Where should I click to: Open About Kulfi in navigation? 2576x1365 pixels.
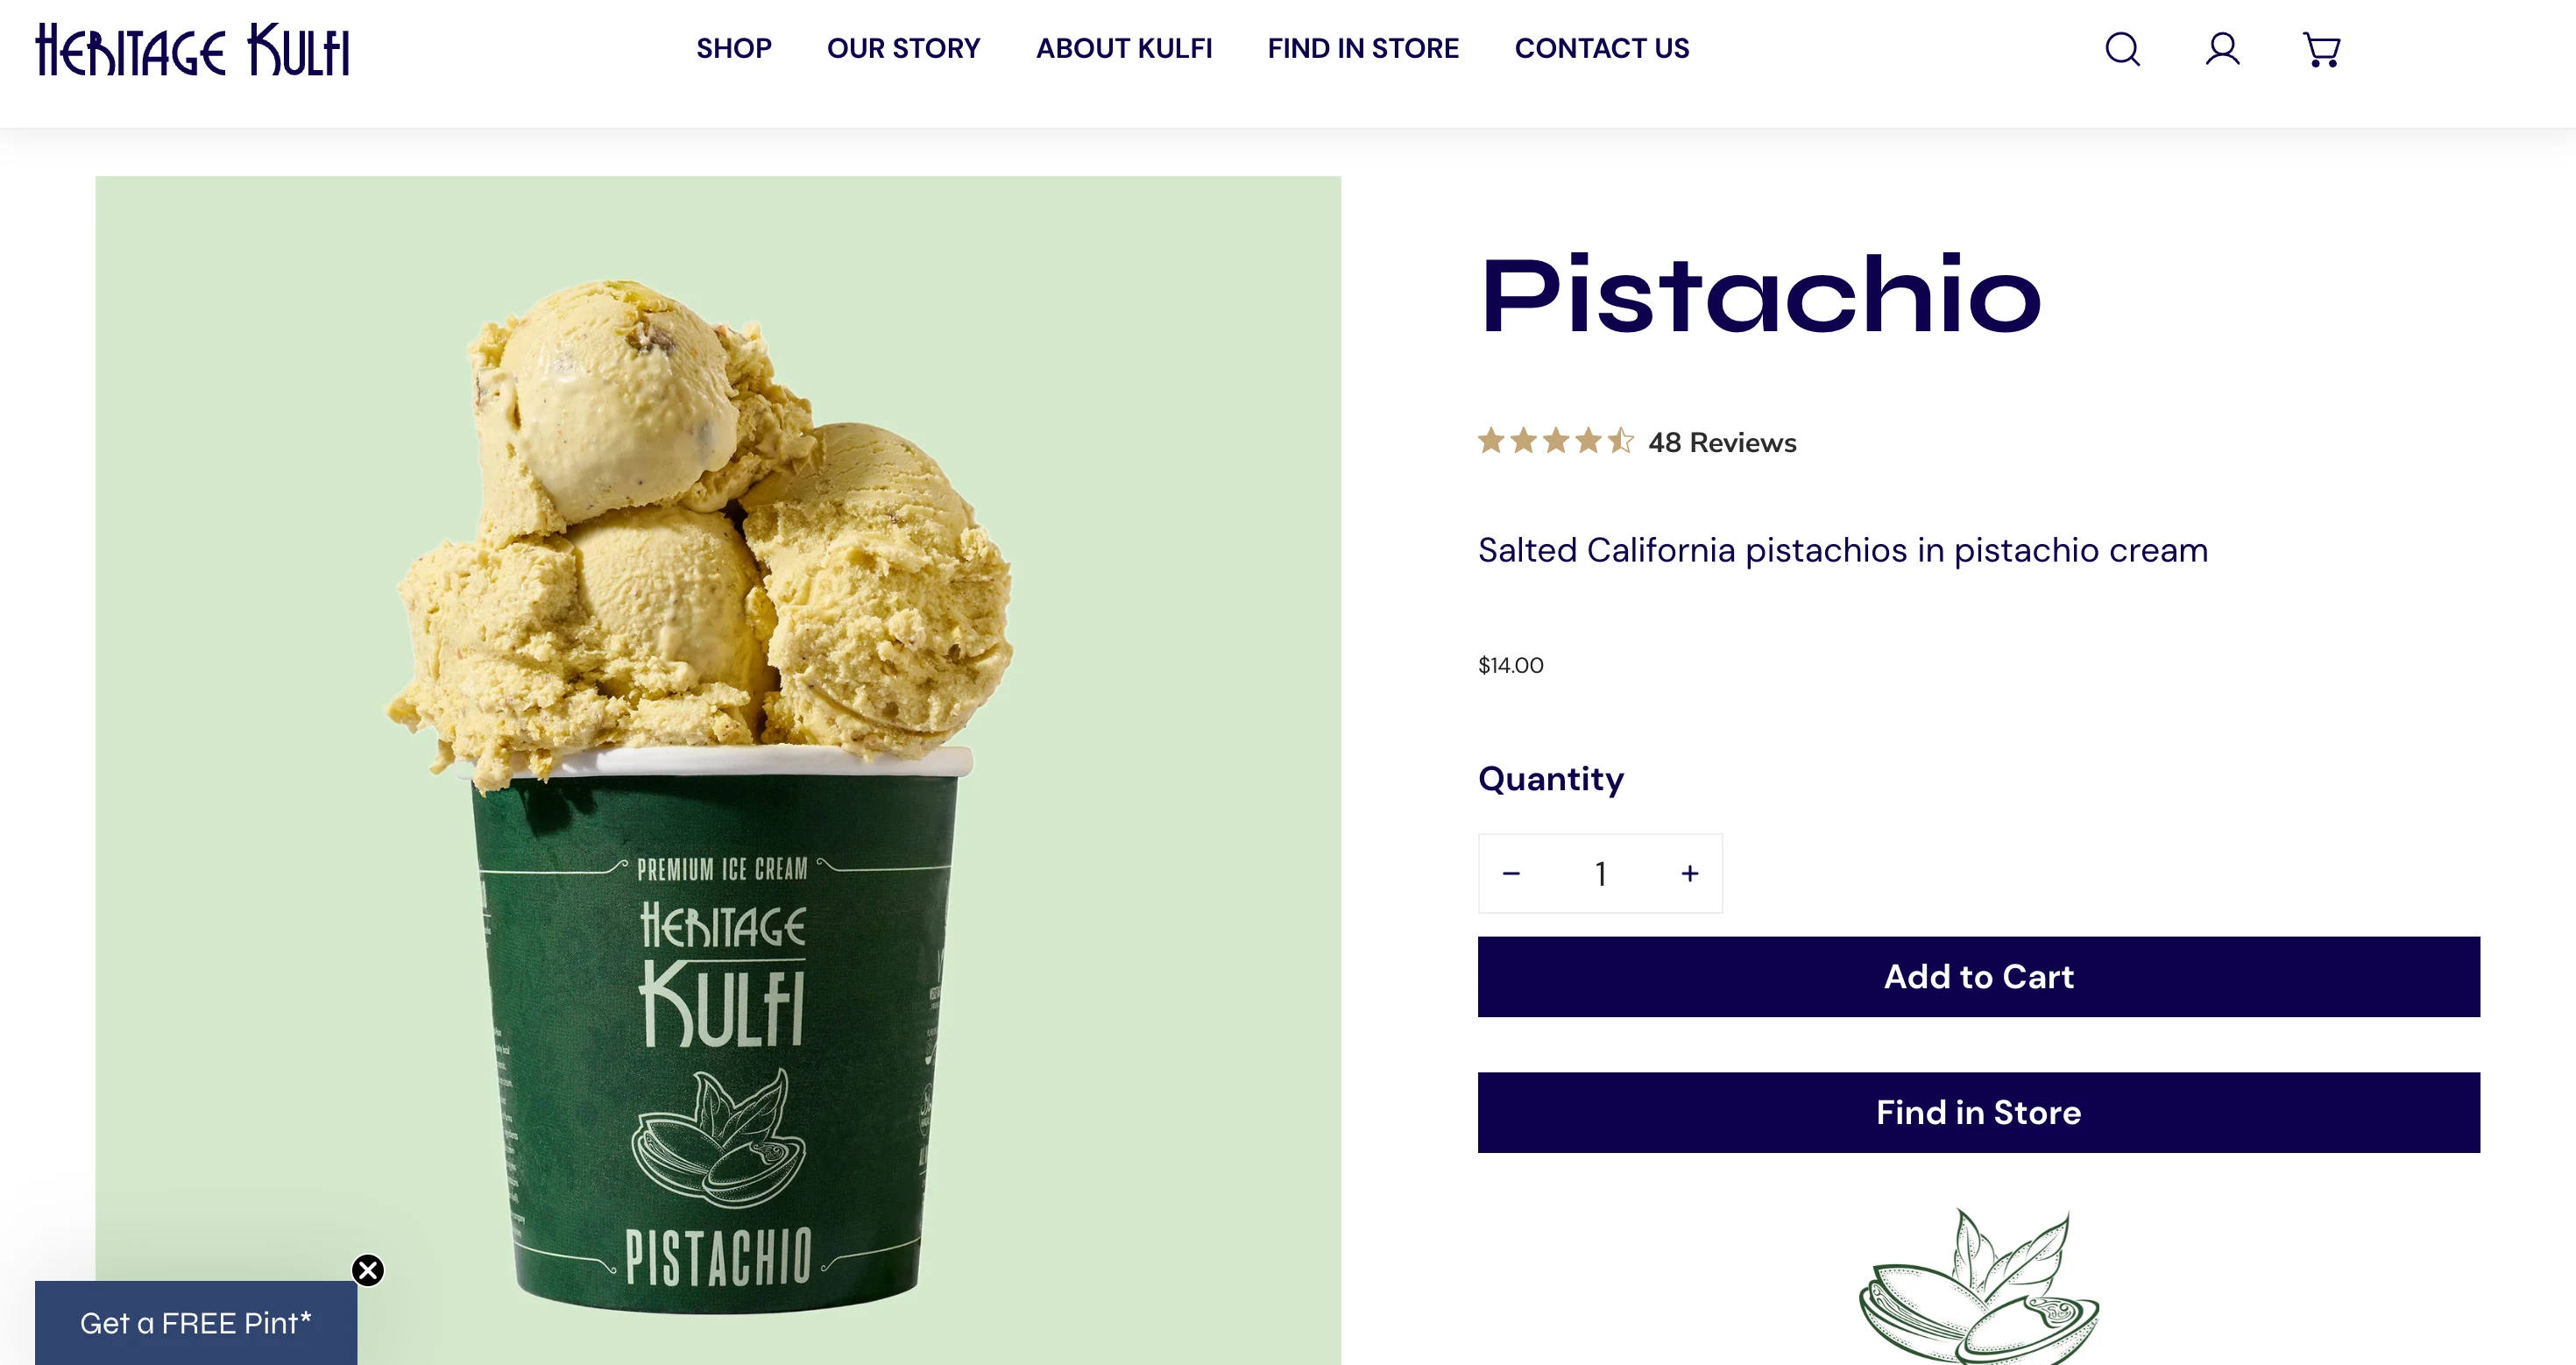click(x=1124, y=48)
